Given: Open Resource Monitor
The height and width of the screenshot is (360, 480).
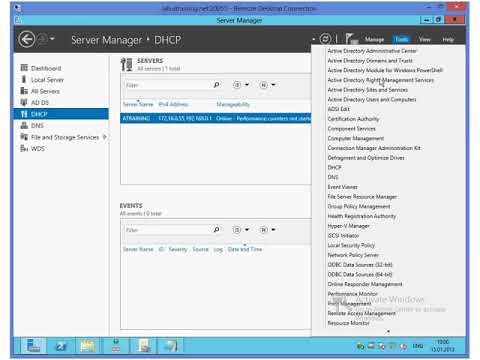Looking at the screenshot, I should [348, 323].
